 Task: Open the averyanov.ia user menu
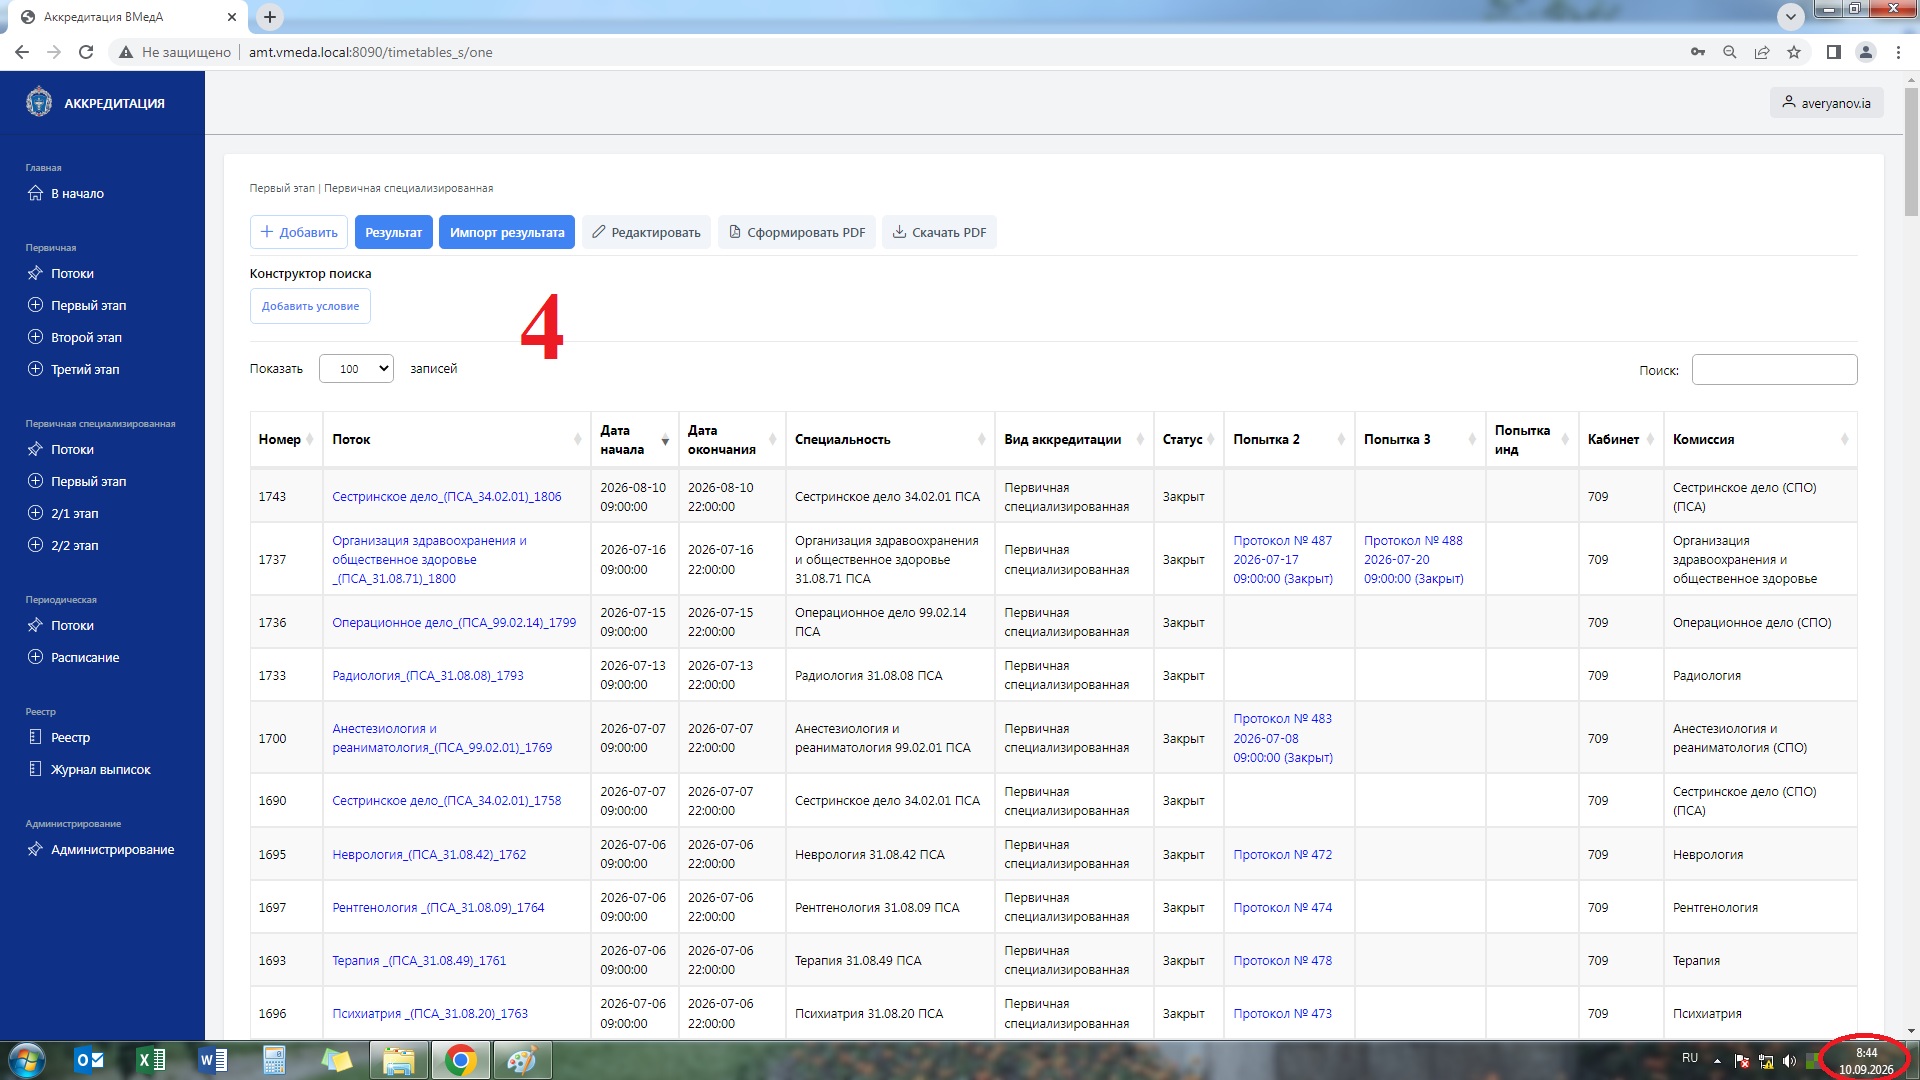1826,102
